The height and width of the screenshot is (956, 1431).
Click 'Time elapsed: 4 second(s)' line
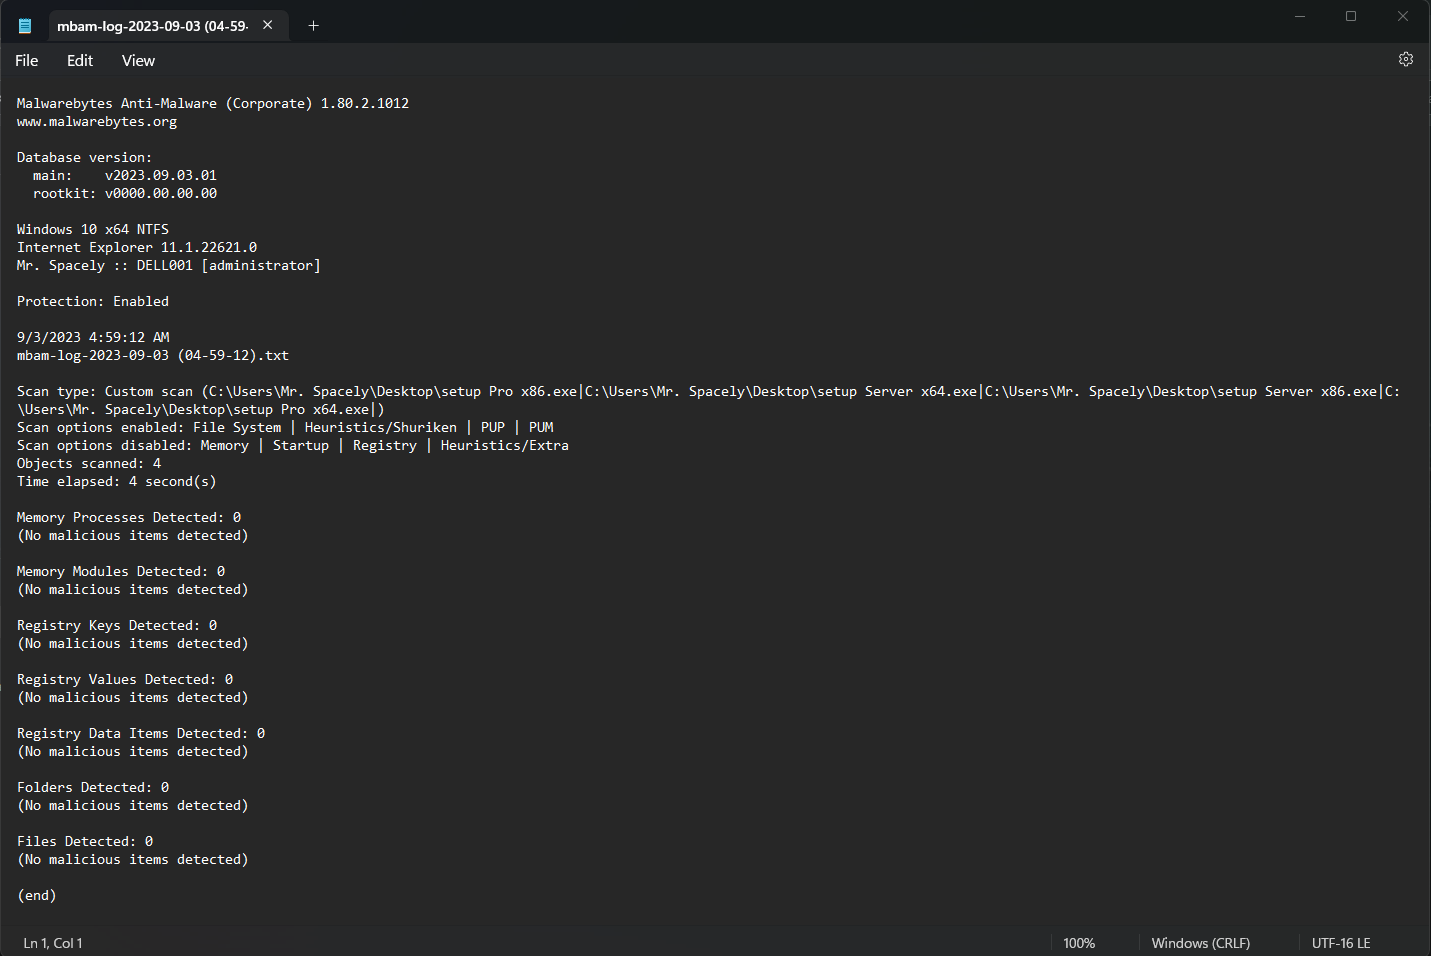coord(117,482)
